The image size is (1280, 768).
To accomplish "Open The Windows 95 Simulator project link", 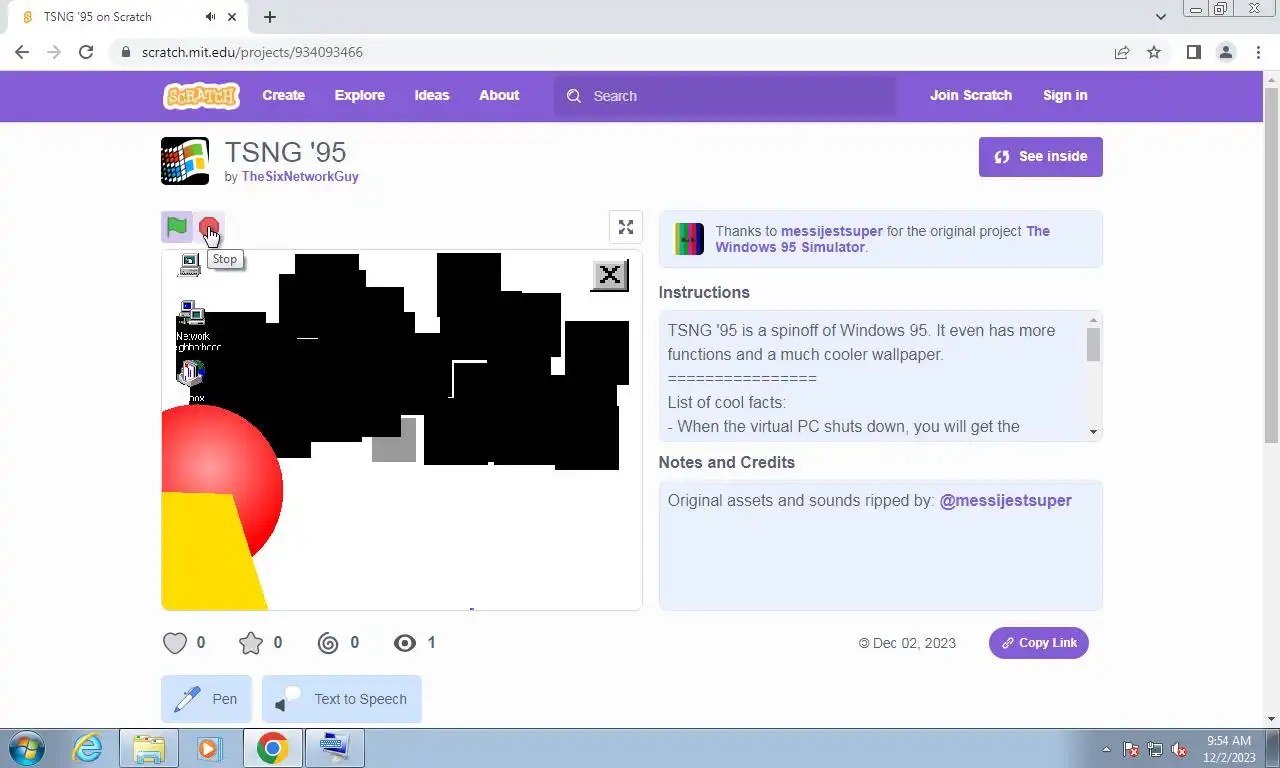I will [882, 239].
